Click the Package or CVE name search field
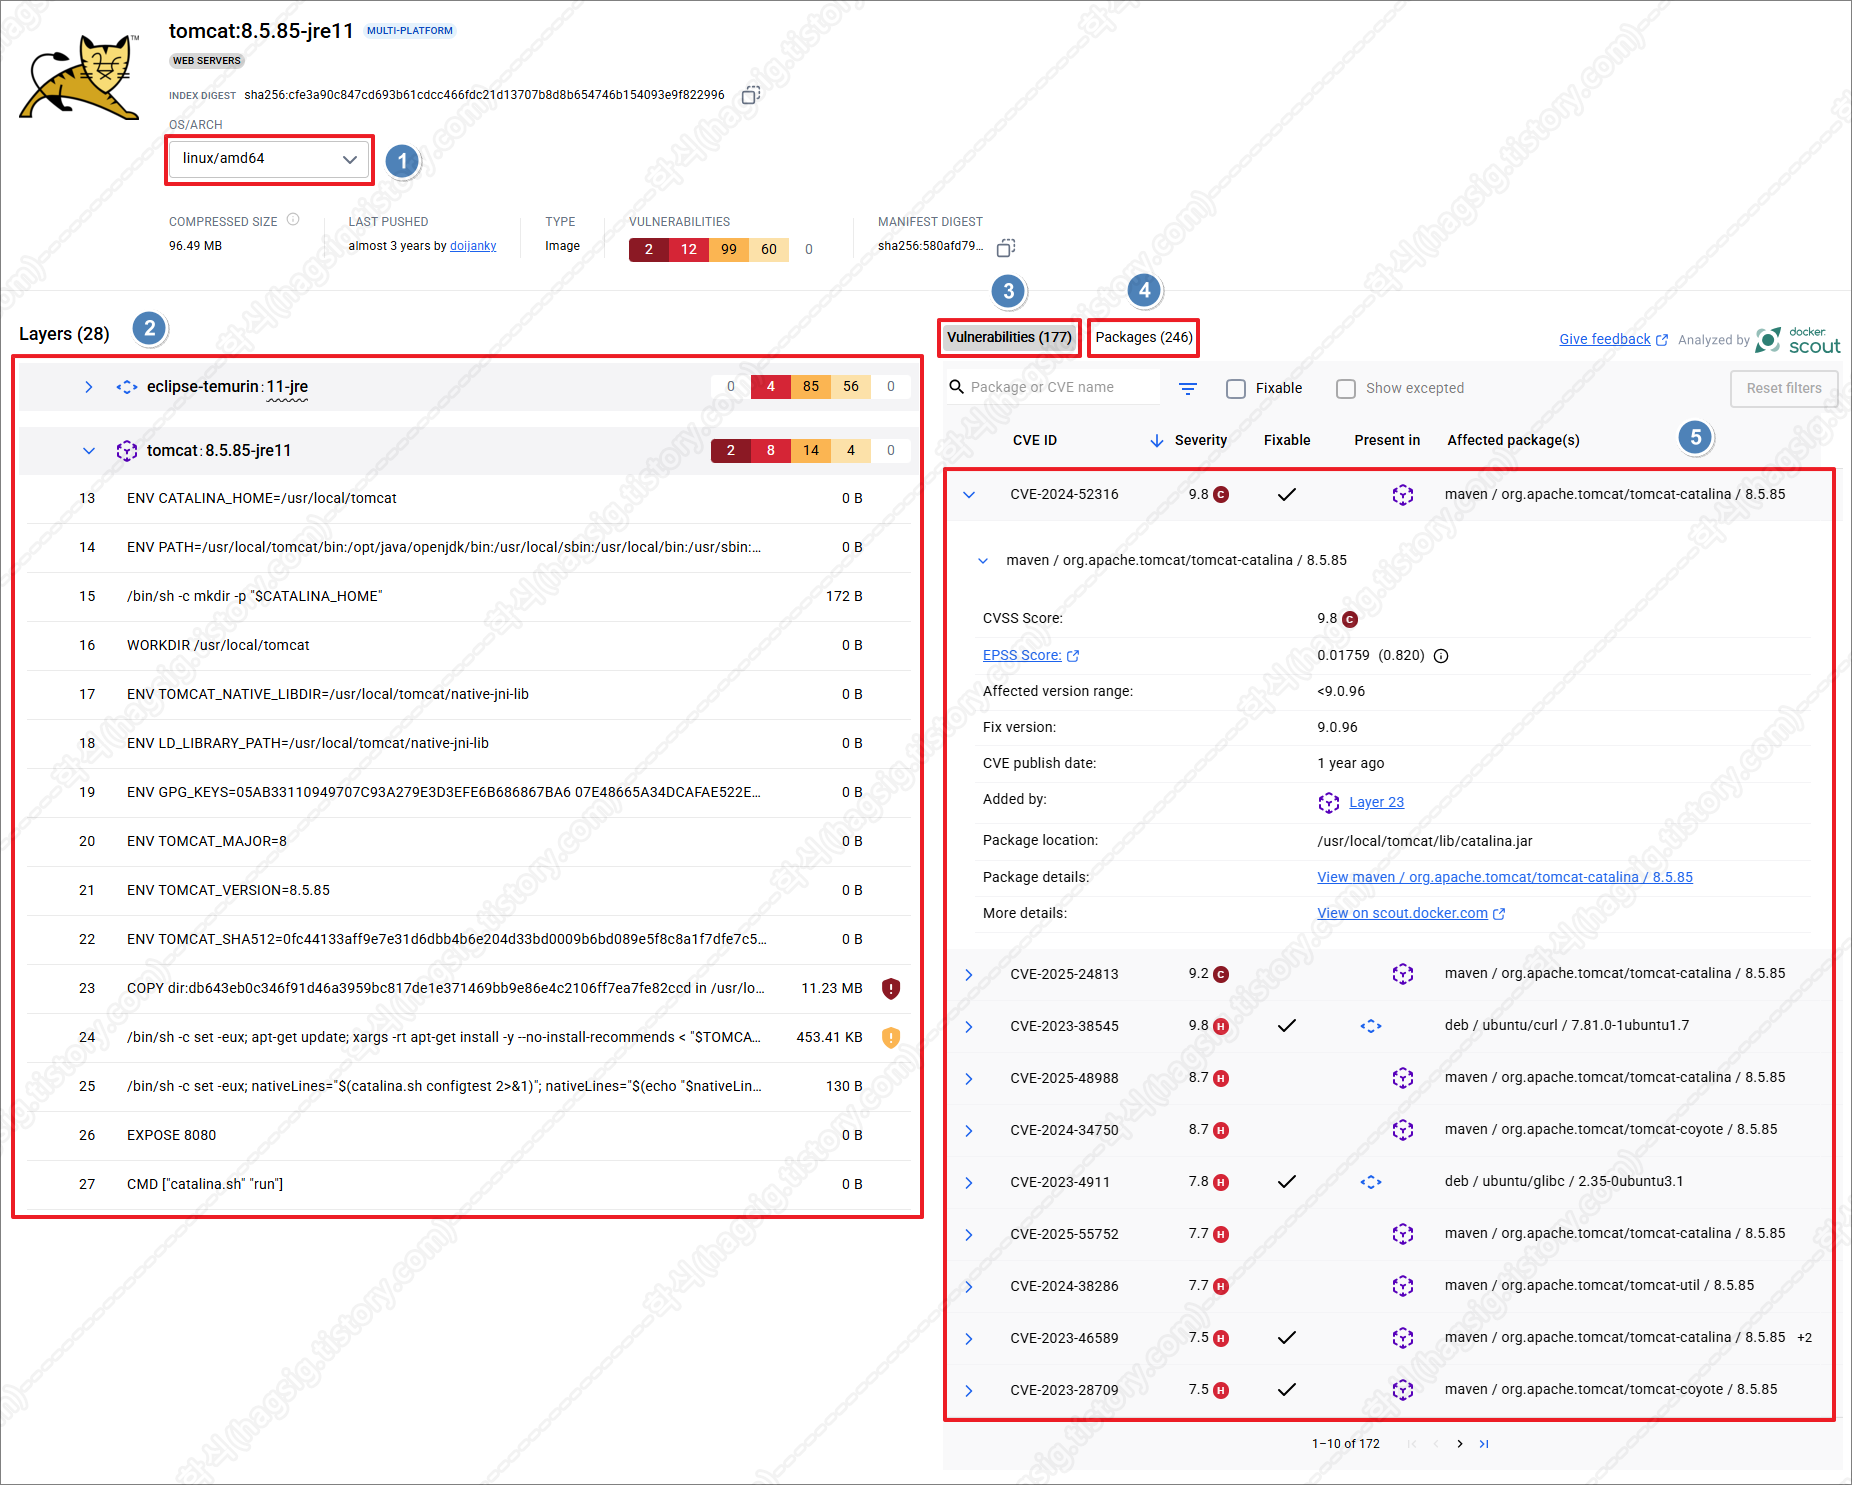 click(x=1052, y=387)
